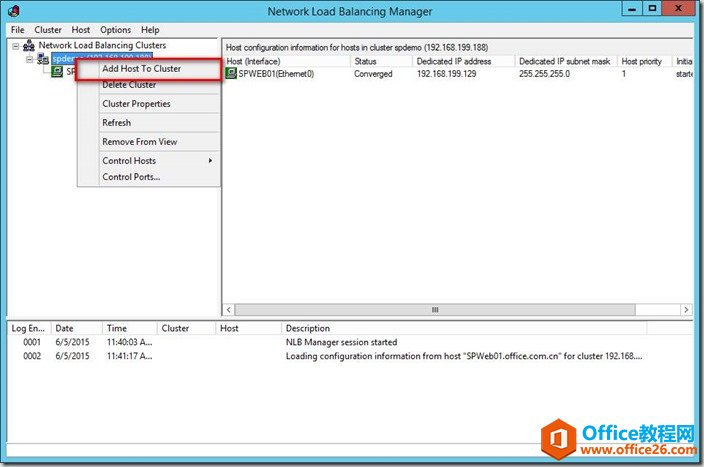Sort by Dedicated IP subnet mask column
The width and height of the screenshot is (704, 467).
tap(566, 61)
